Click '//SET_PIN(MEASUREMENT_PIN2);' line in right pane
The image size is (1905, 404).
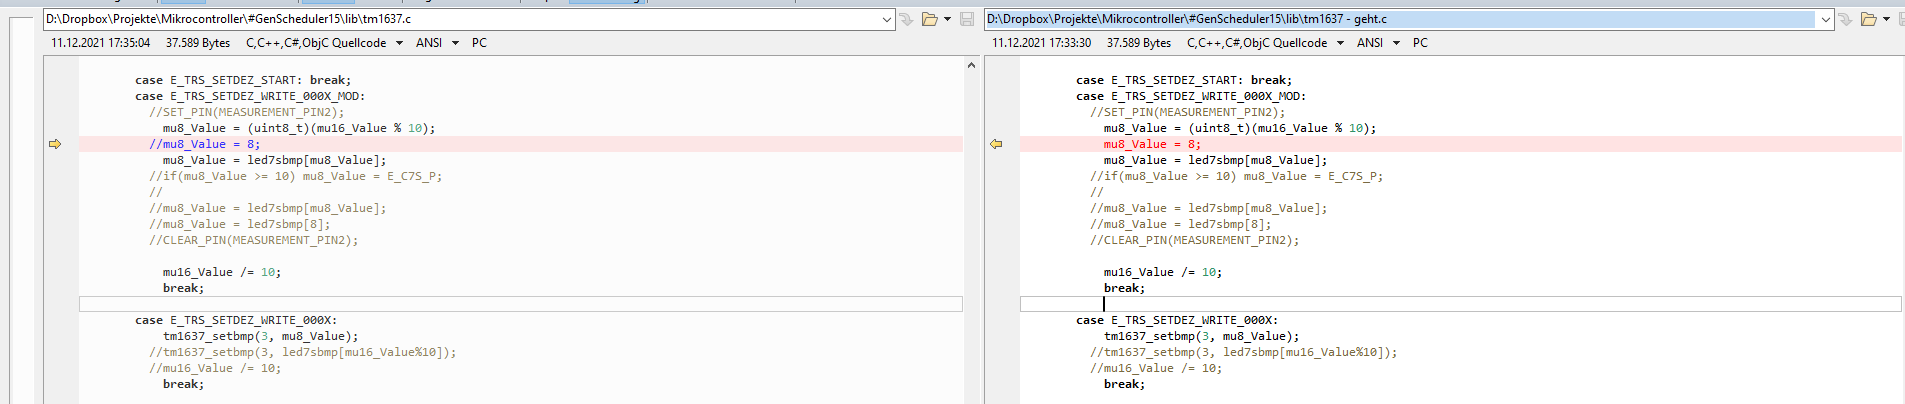tap(1188, 112)
